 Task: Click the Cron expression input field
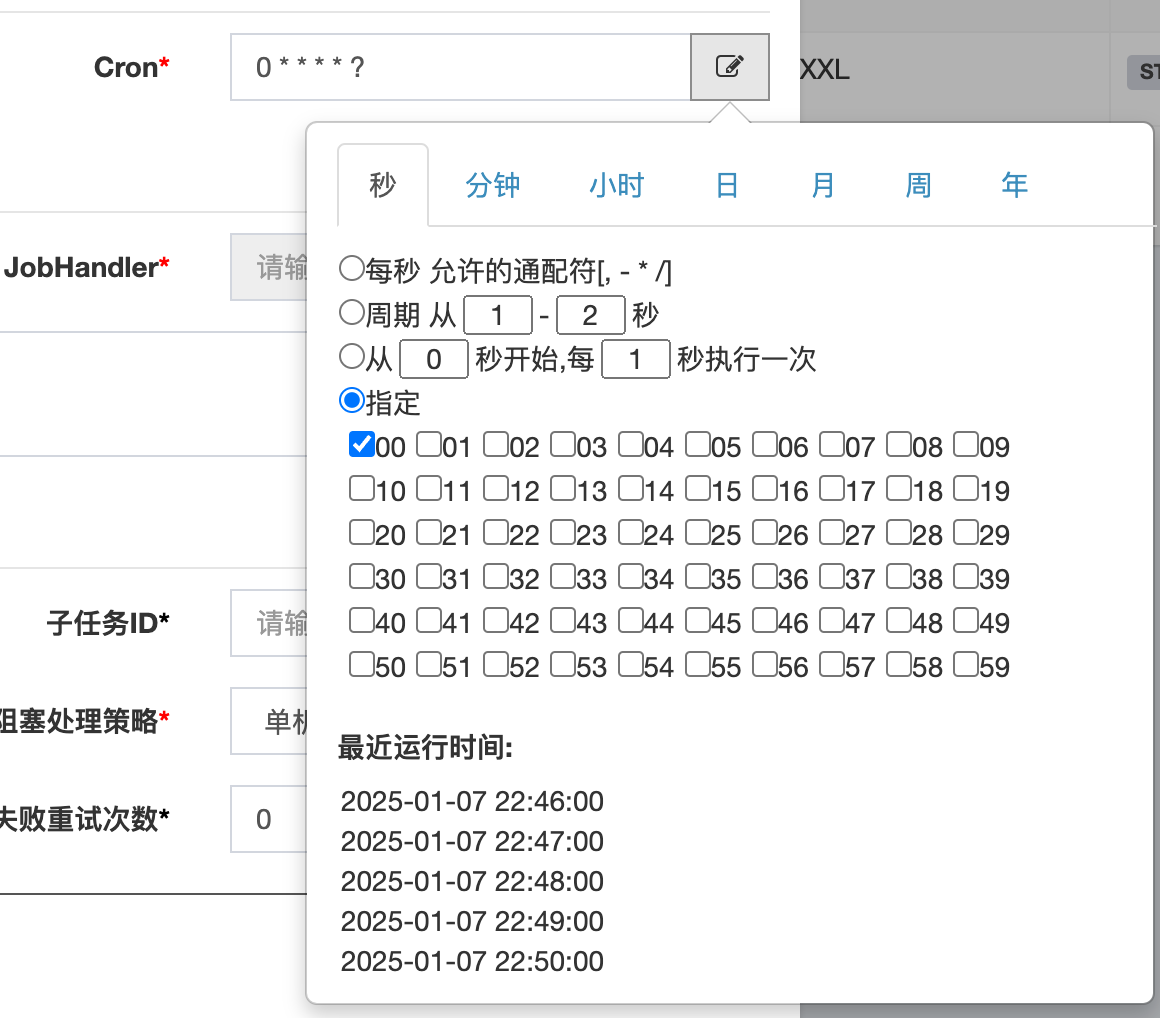[460, 67]
